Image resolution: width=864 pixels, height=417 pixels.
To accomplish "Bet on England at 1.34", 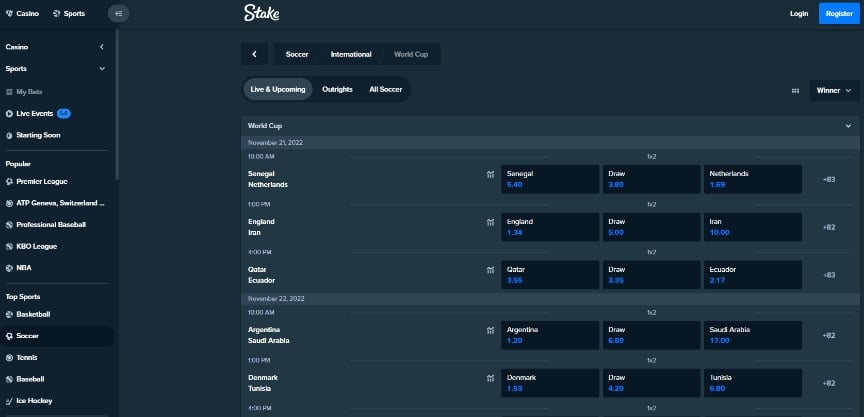I will [x=550, y=227].
